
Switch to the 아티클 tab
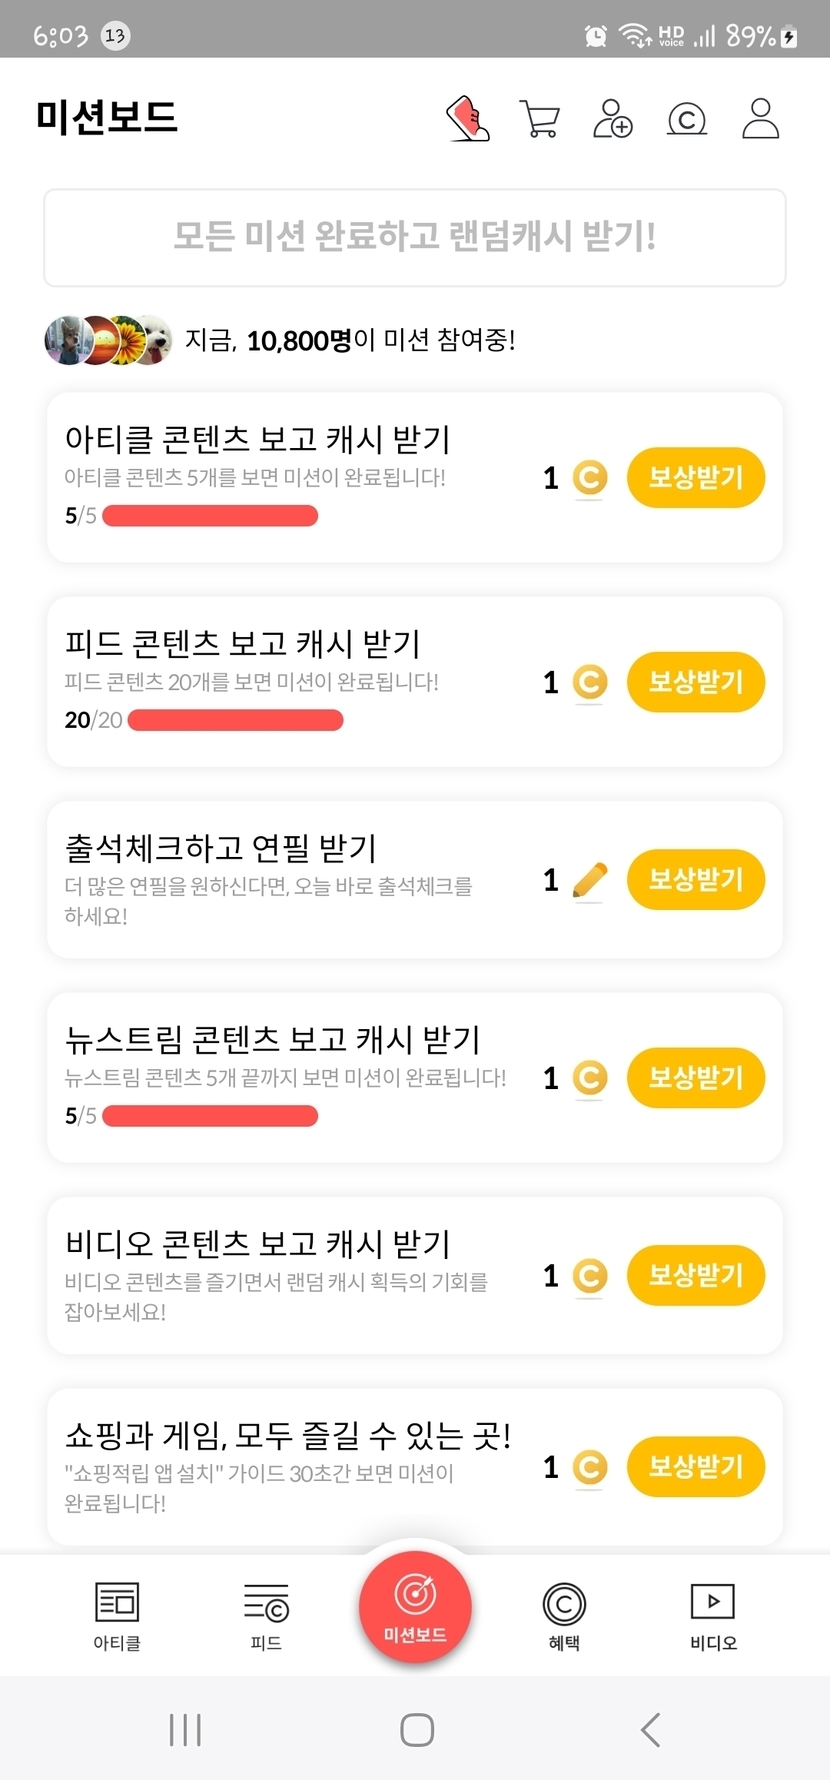117,1615
